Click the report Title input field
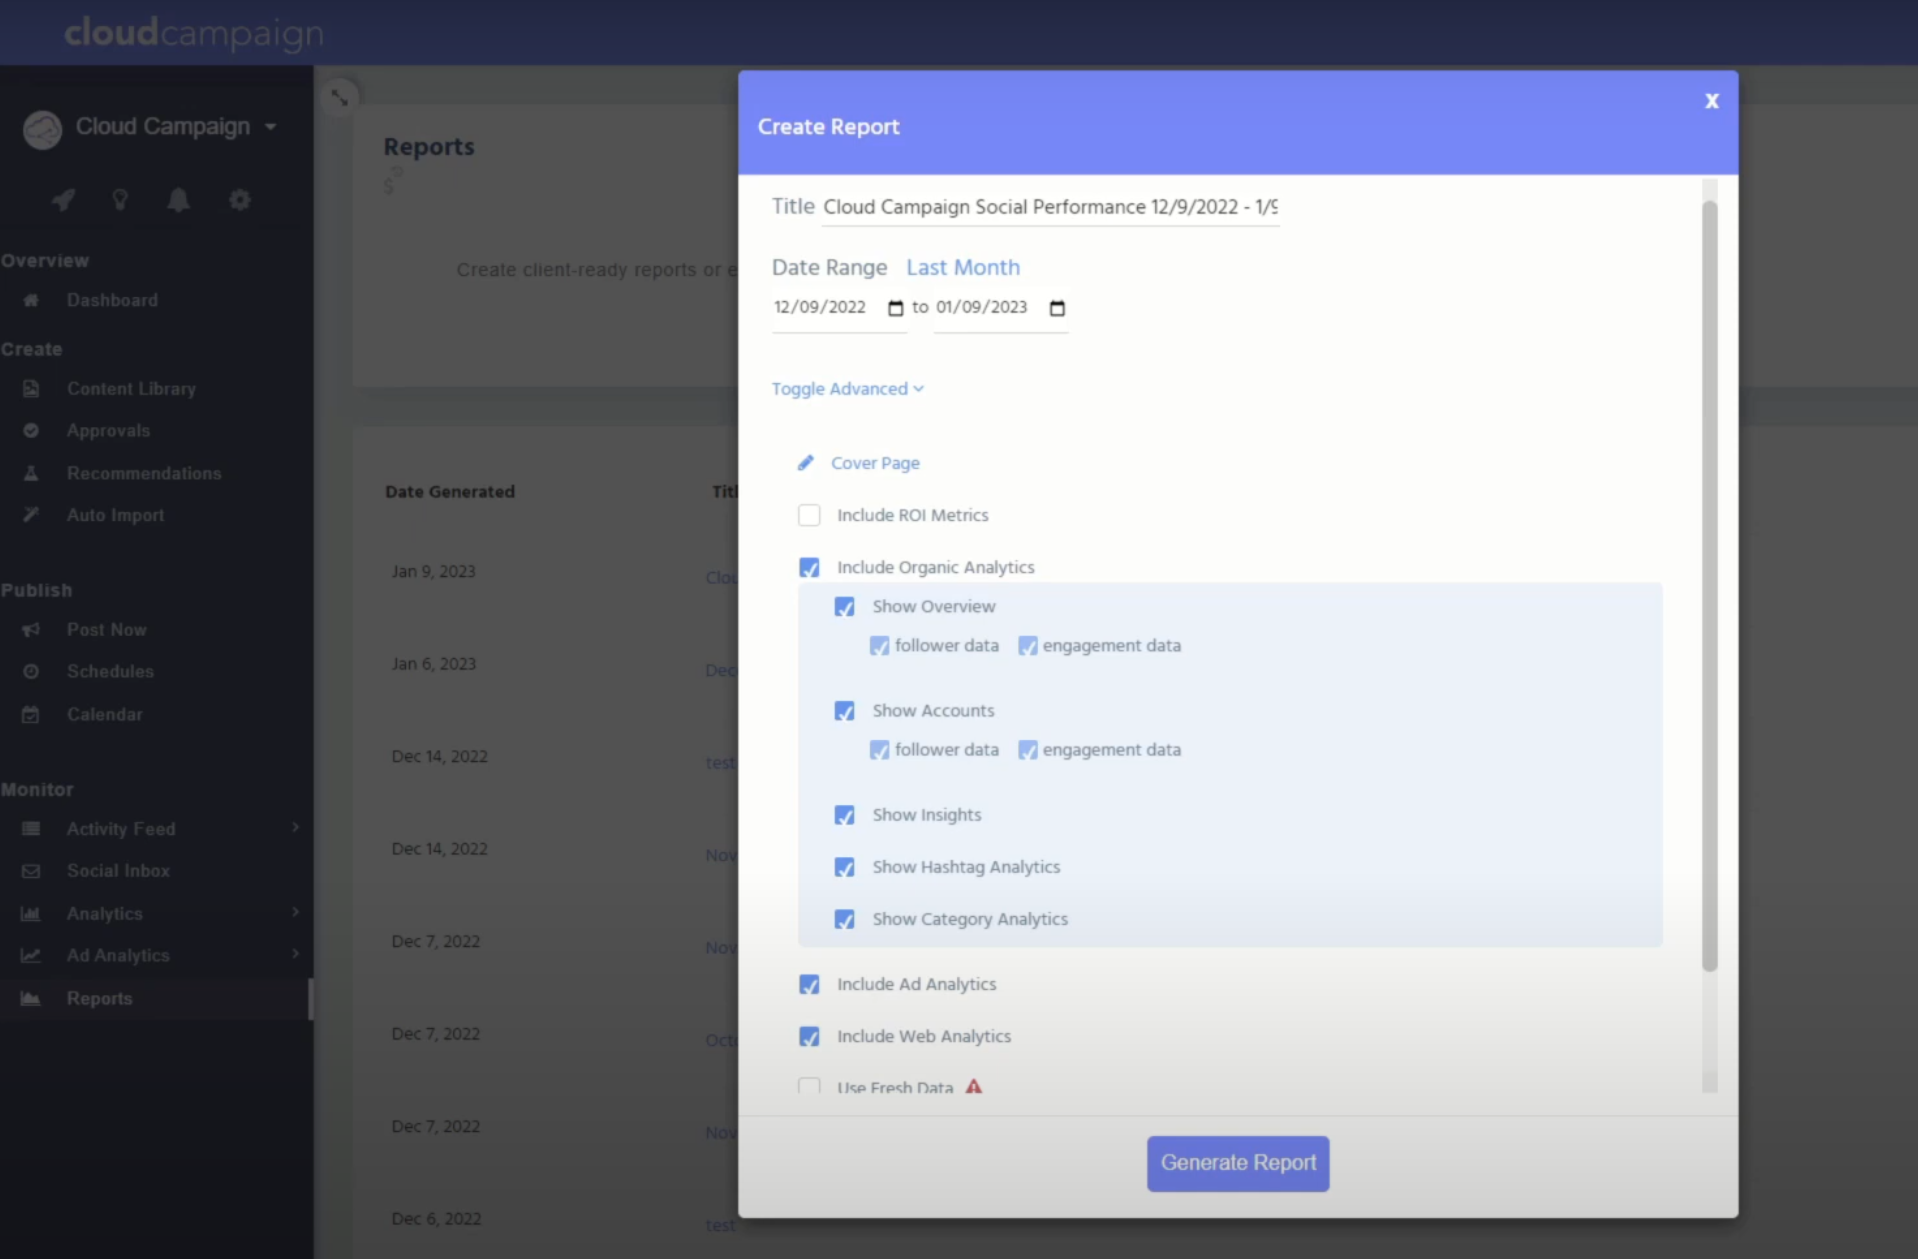 pos(1050,207)
